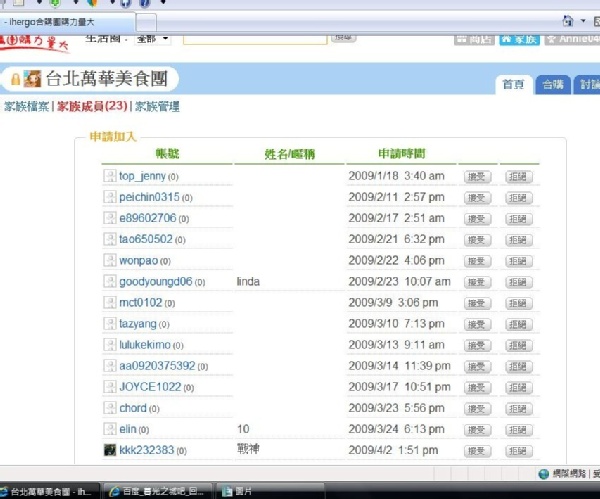Screen dimensions: 600x499
Task: Click the avatar placeholder beside top_jenny
Action: tap(110, 176)
